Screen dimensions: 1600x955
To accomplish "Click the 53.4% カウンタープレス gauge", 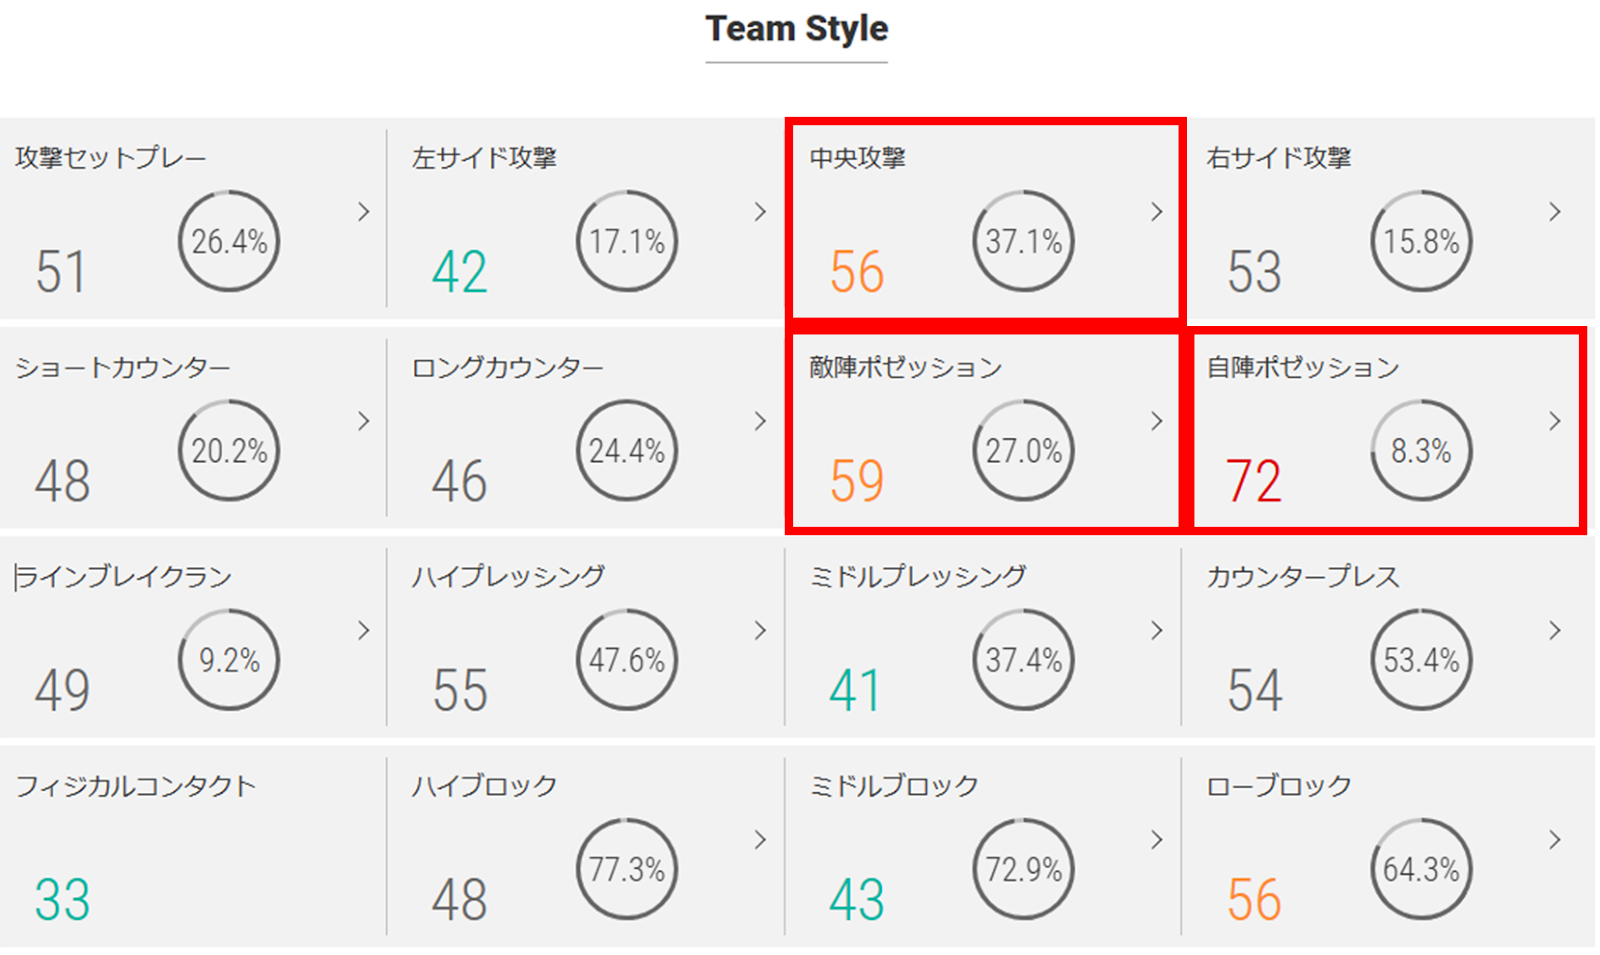I will 1421,660.
